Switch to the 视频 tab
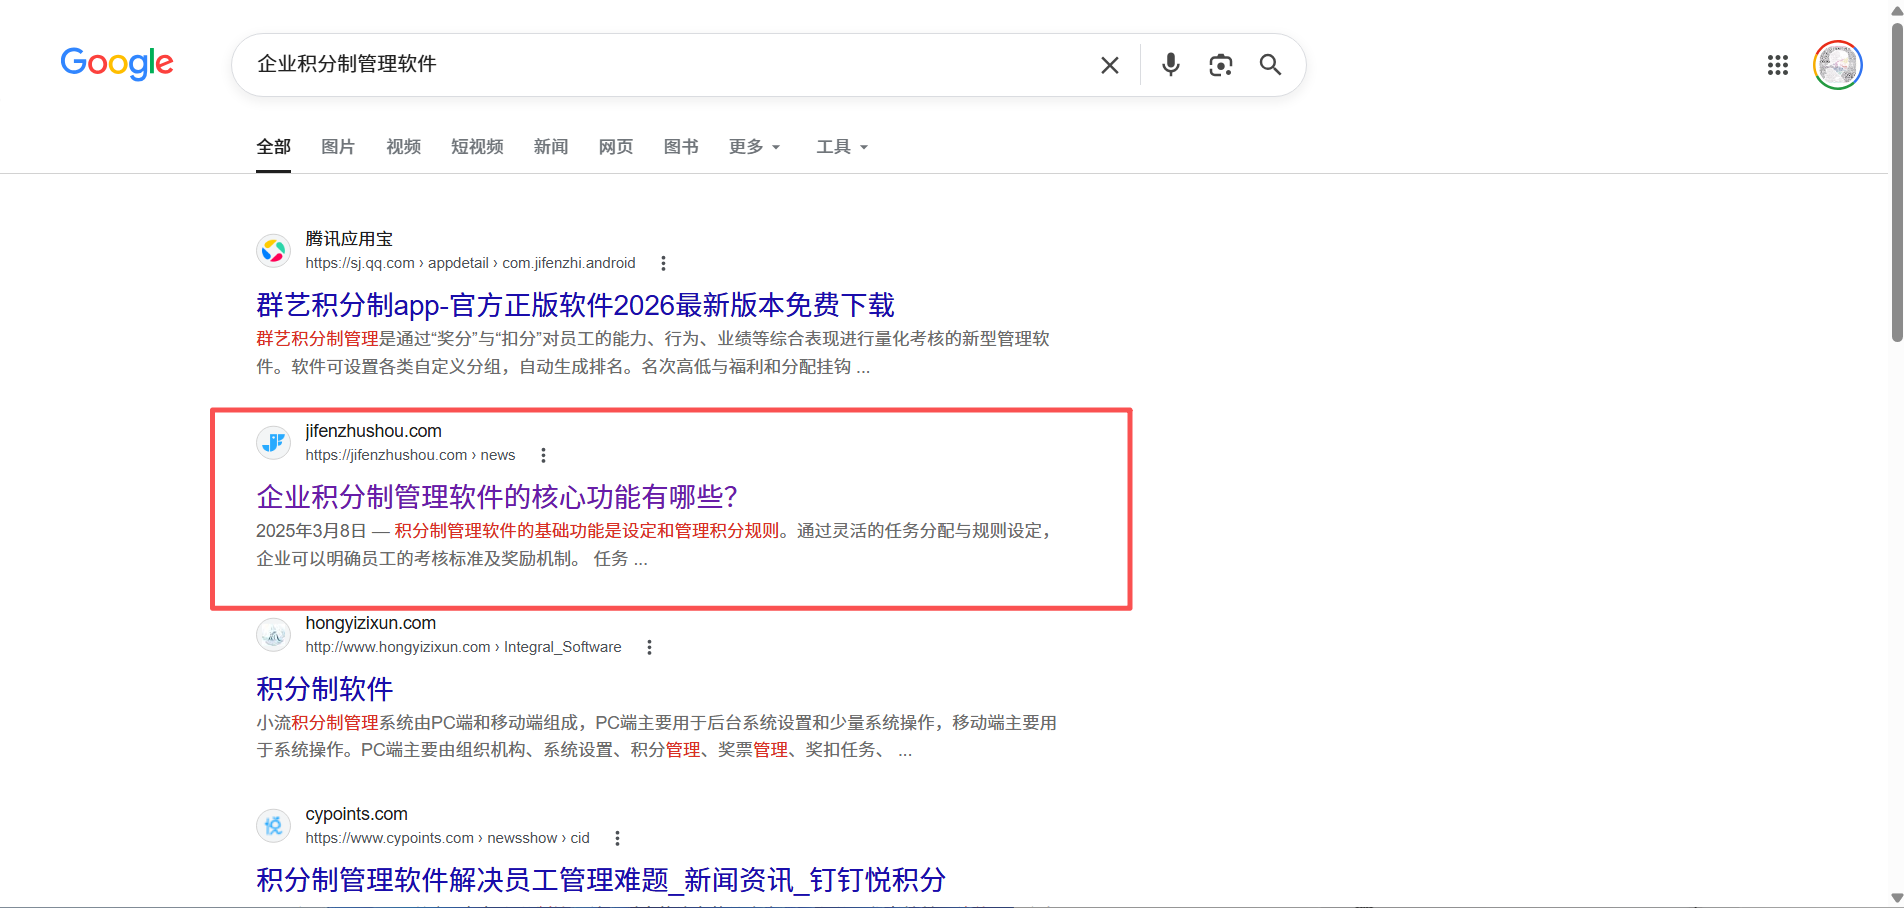The width and height of the screenshot is (1904, 908). (x=403, y=147)
